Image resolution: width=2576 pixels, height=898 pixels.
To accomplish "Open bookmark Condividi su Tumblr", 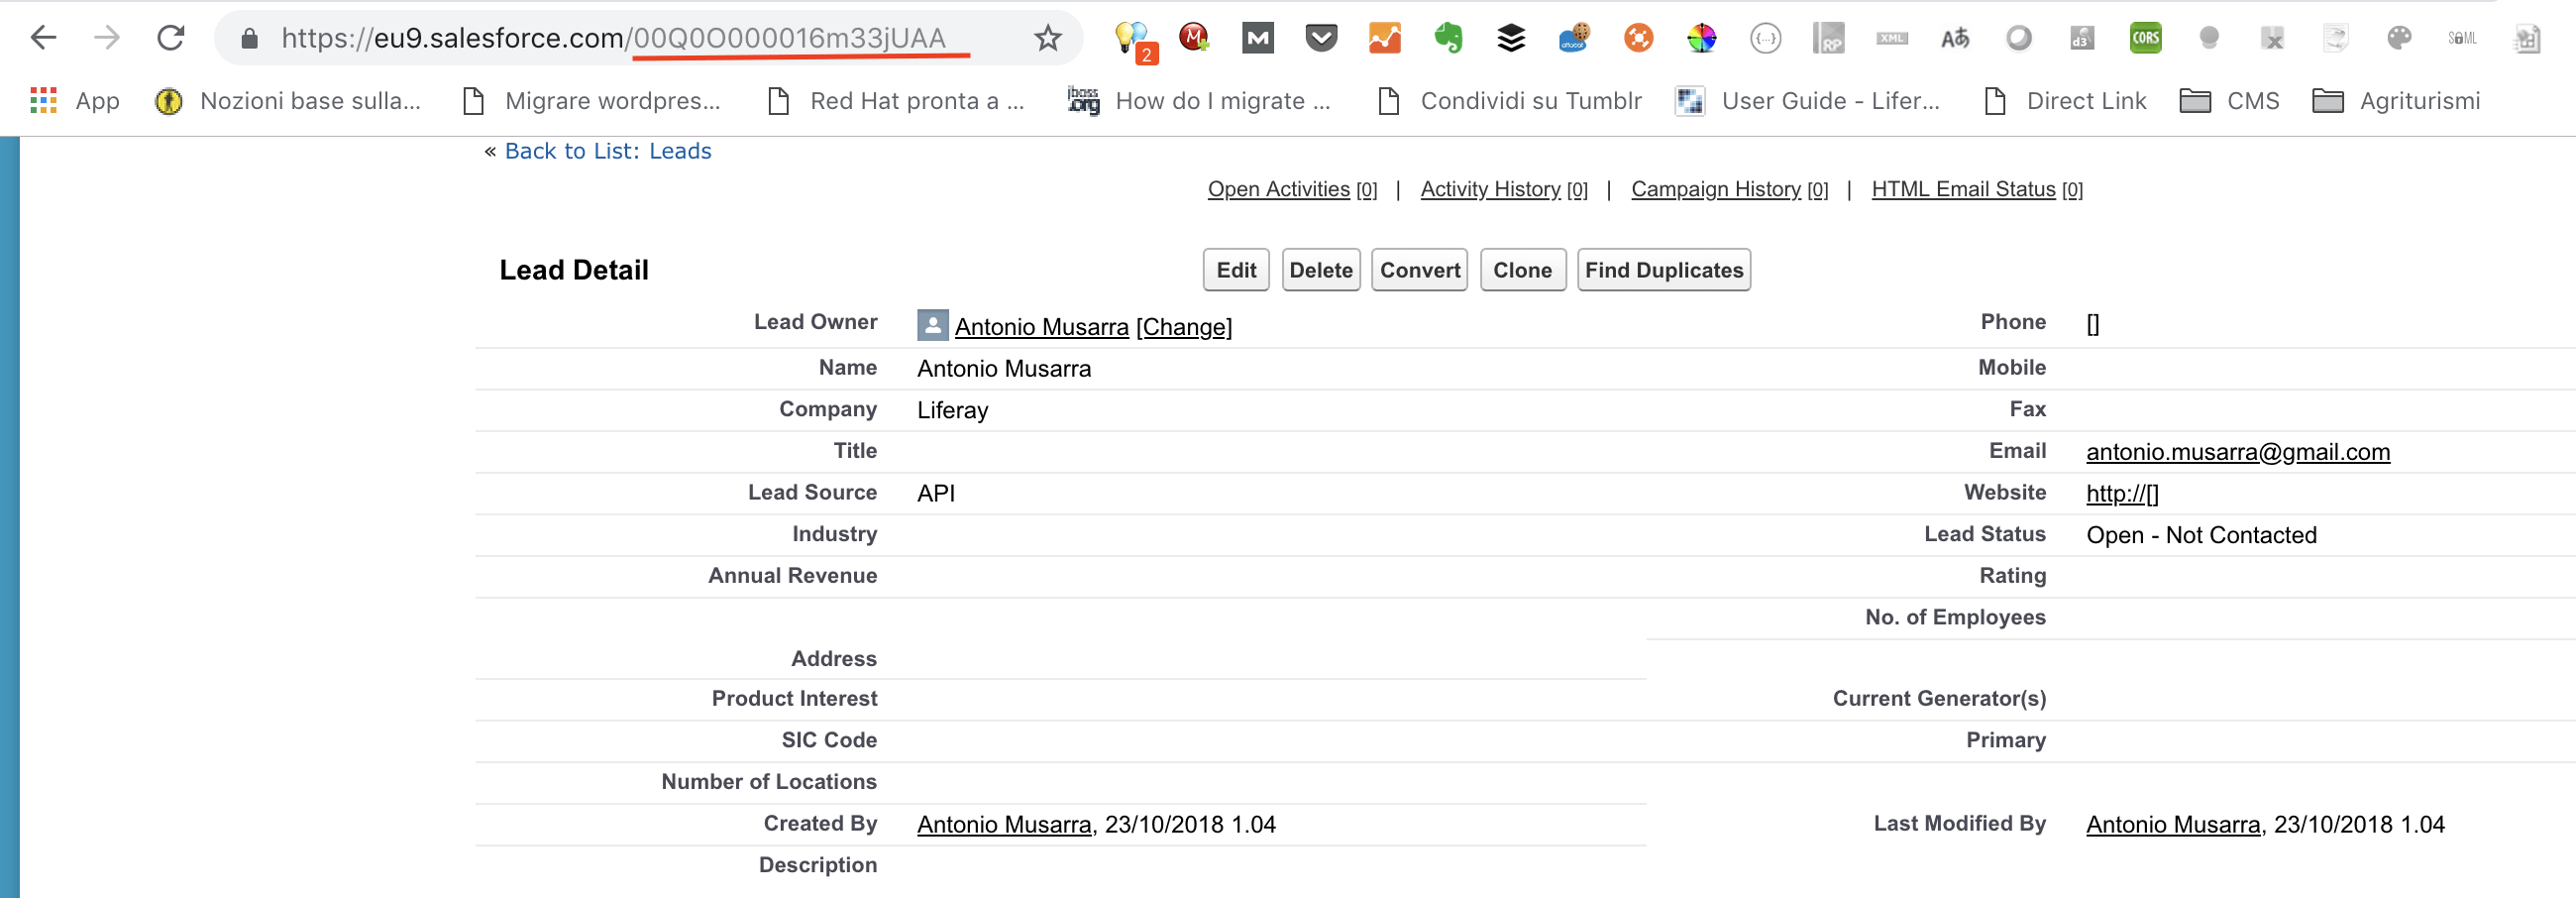I will [1510, 101].
